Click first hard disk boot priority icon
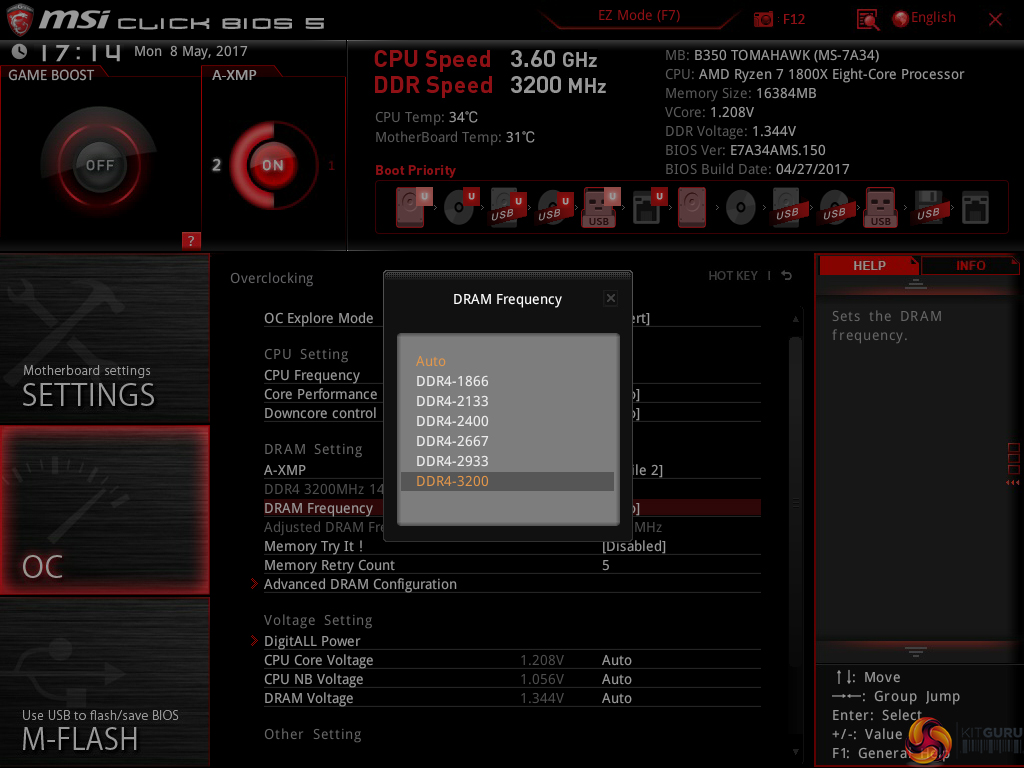Viewport: 1024px width, 768px height. 411,207
